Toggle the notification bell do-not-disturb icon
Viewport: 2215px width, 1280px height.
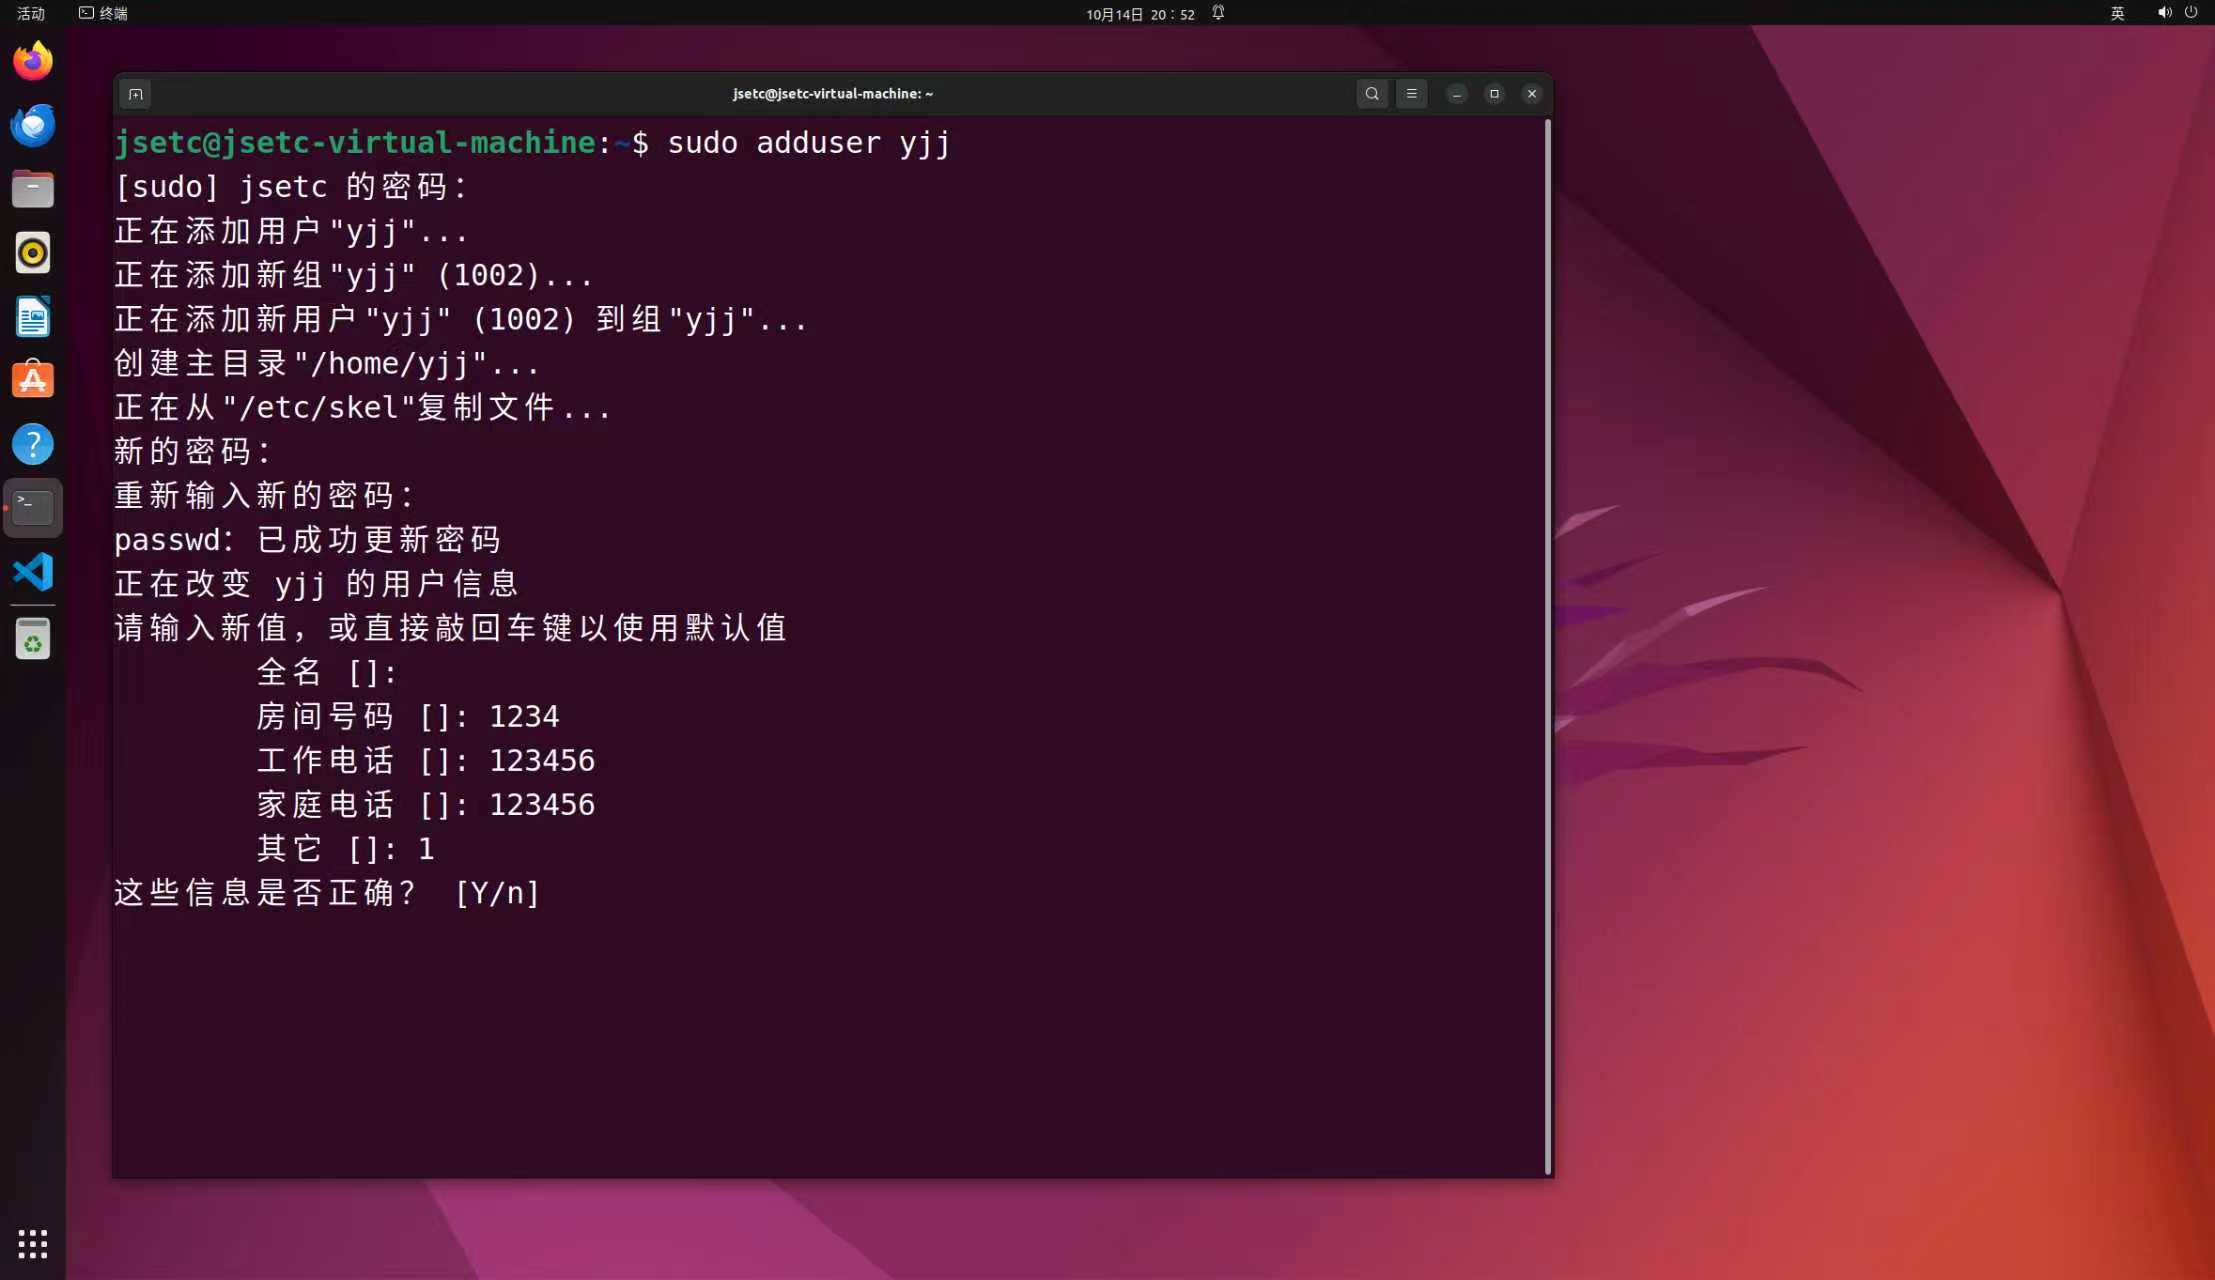click(x=1218, y=13)
